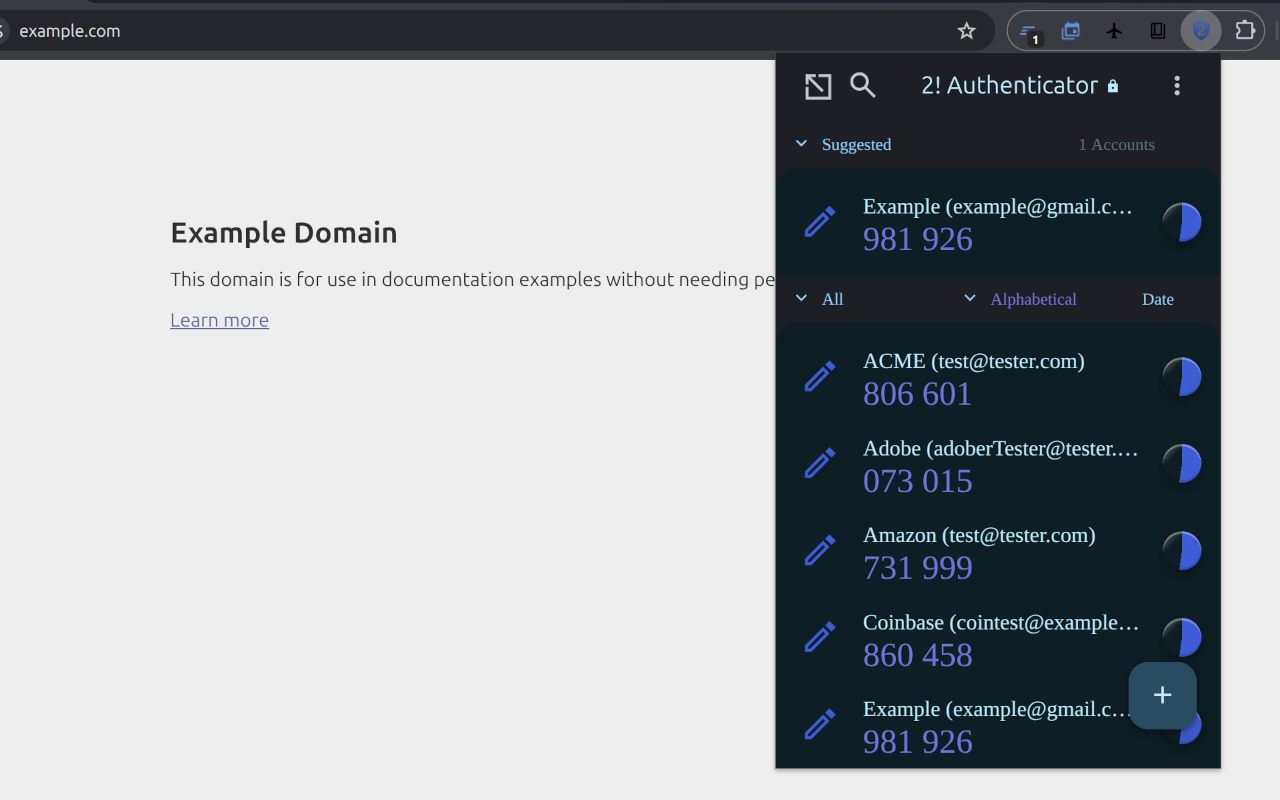This screenshot has width=1280, height=800.
Task: Open the three-dot Authenticator menu
Action: (1177, 86)
